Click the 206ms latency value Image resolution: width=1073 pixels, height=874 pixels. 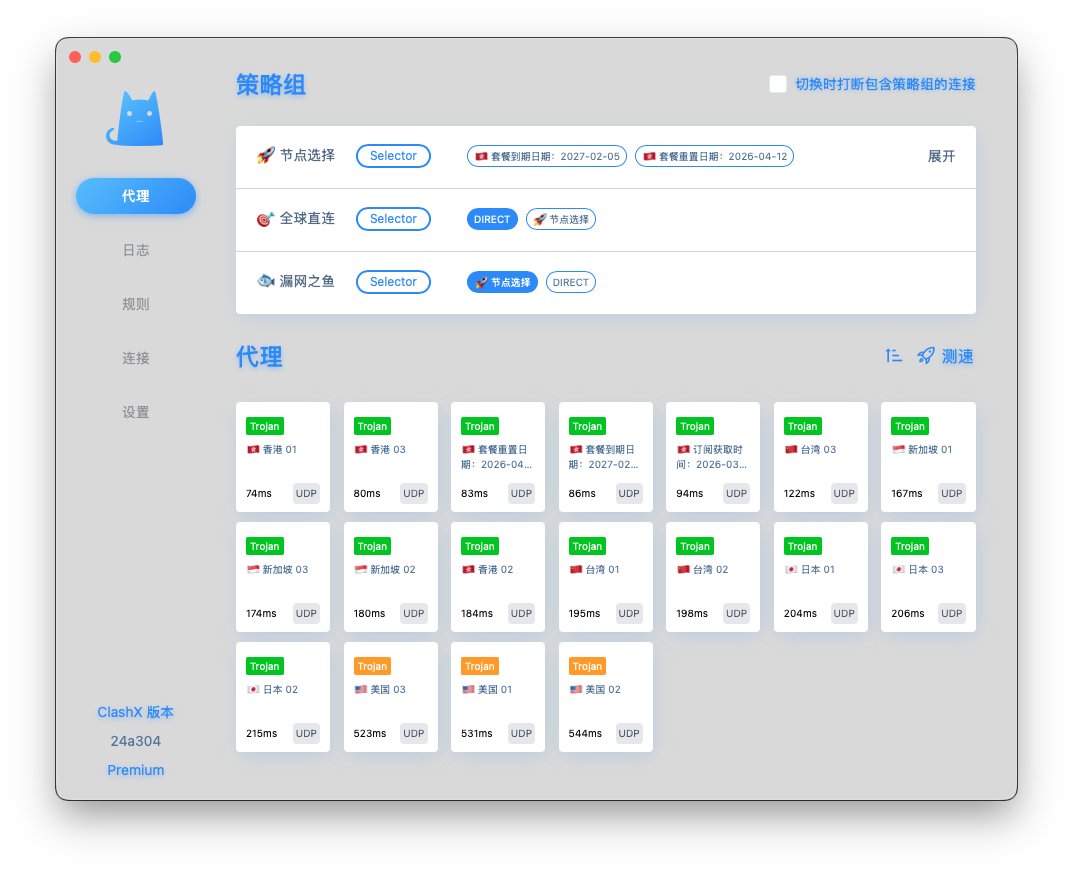[x=907, y=614]
